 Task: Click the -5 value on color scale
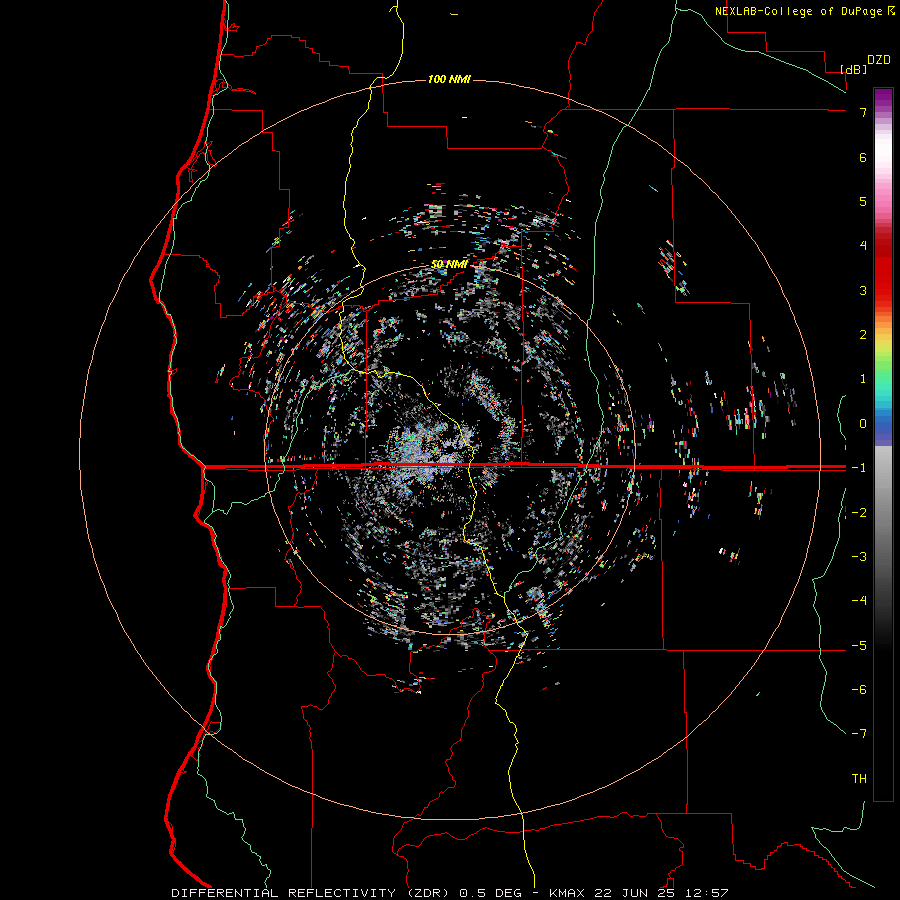(859, 645)
